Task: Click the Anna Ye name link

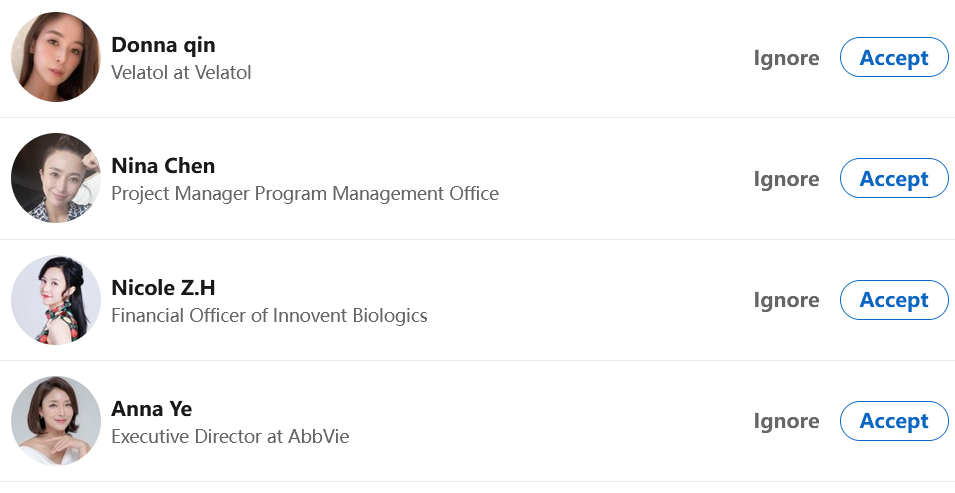Action: tap(152, 409)
